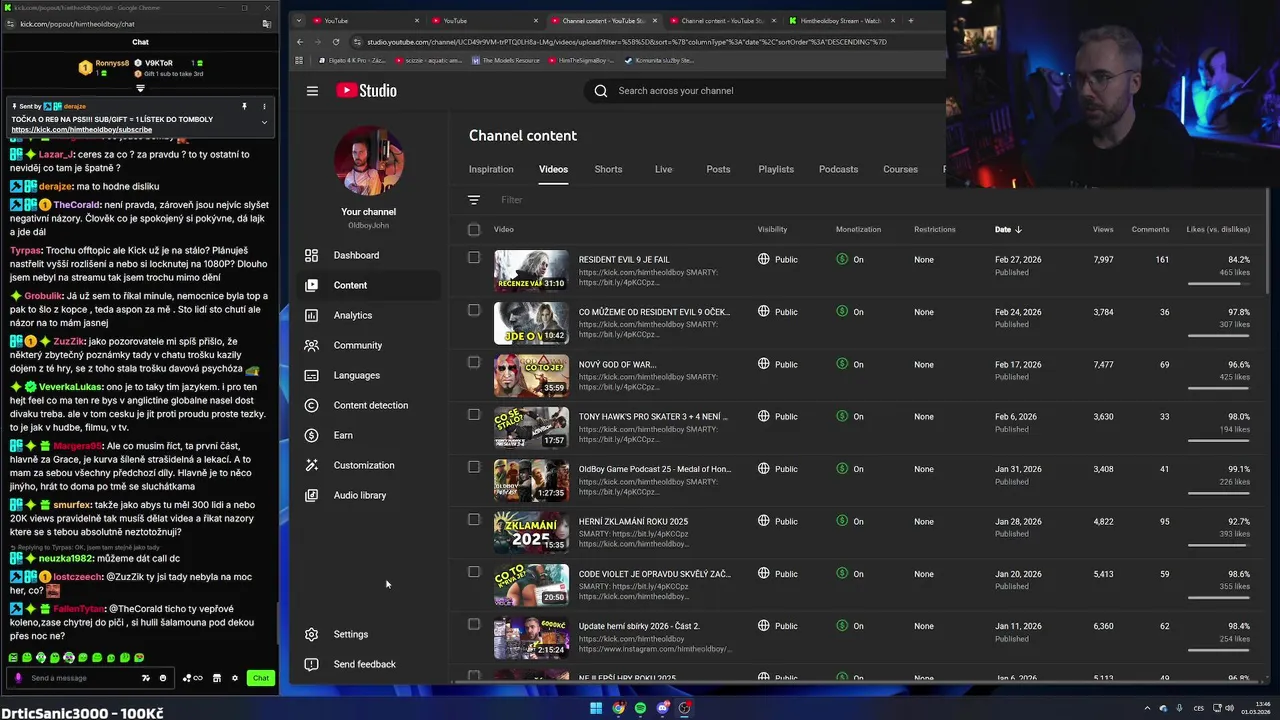Click the filter icon above video list
Screen dimensions: 1280x720
[474, 200]
